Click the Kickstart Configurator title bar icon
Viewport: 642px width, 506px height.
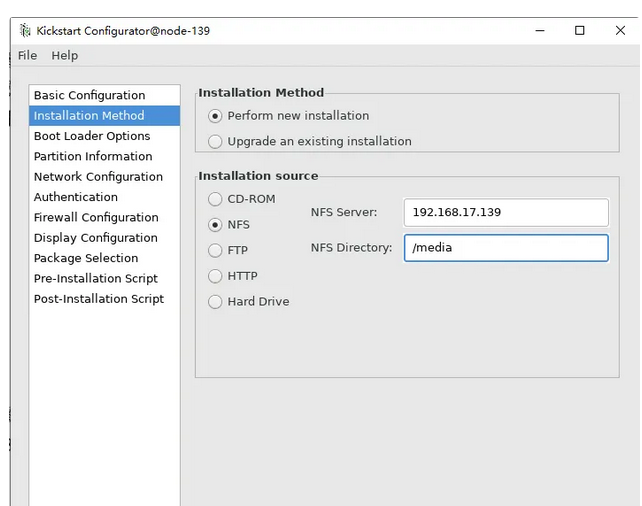[x=25, y=30]
